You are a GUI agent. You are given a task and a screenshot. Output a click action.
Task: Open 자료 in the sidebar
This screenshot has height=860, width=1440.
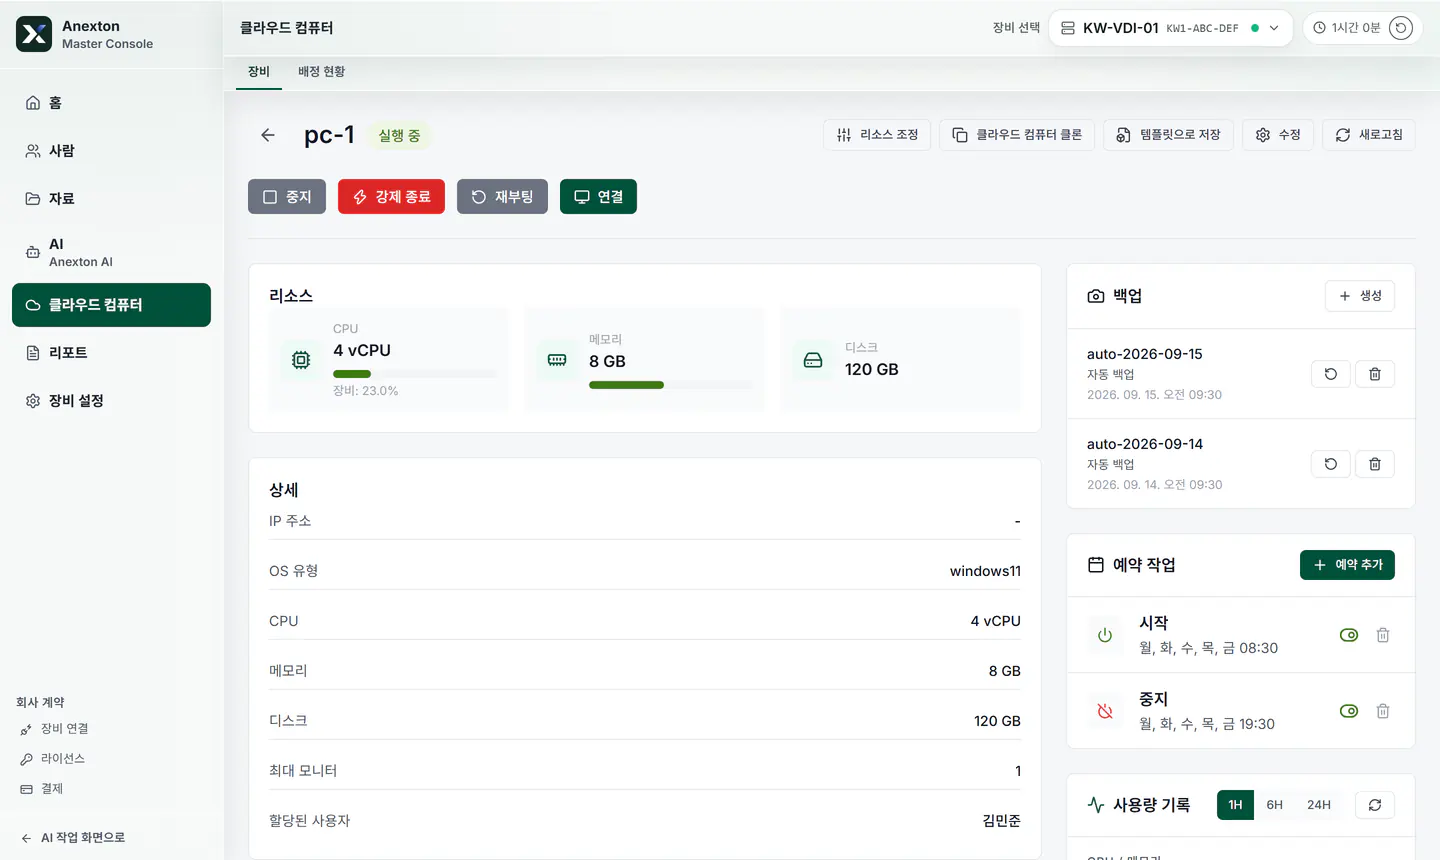pyautogui.click(x=111, y=199)
